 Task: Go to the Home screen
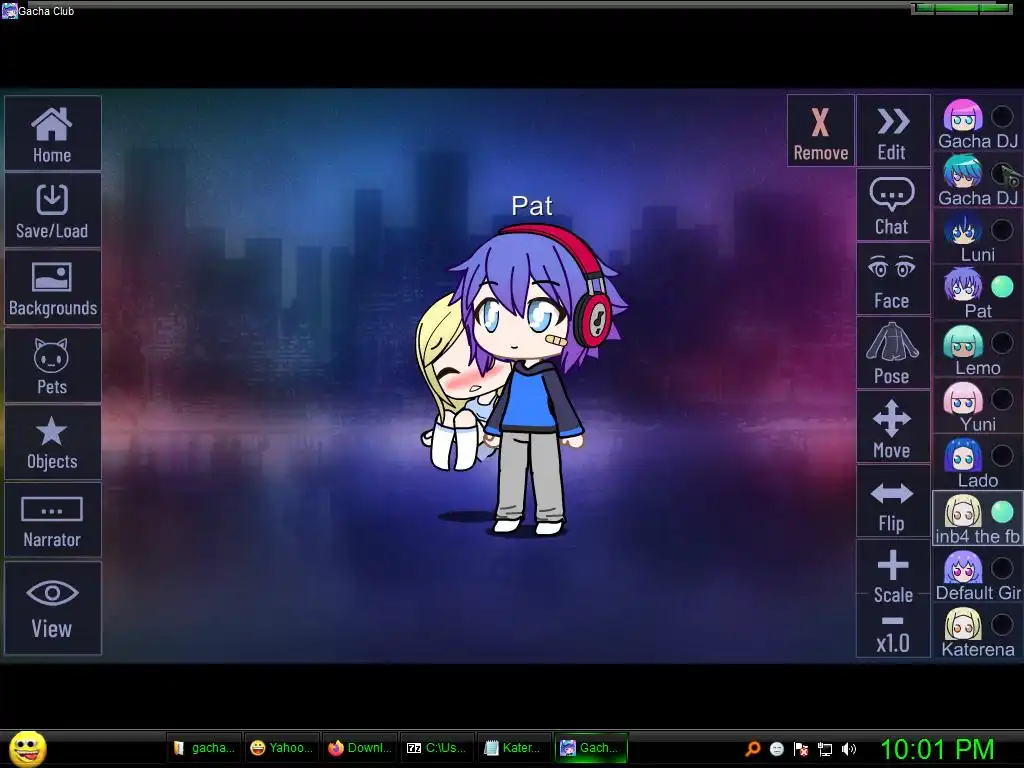(x=52, y=133)
